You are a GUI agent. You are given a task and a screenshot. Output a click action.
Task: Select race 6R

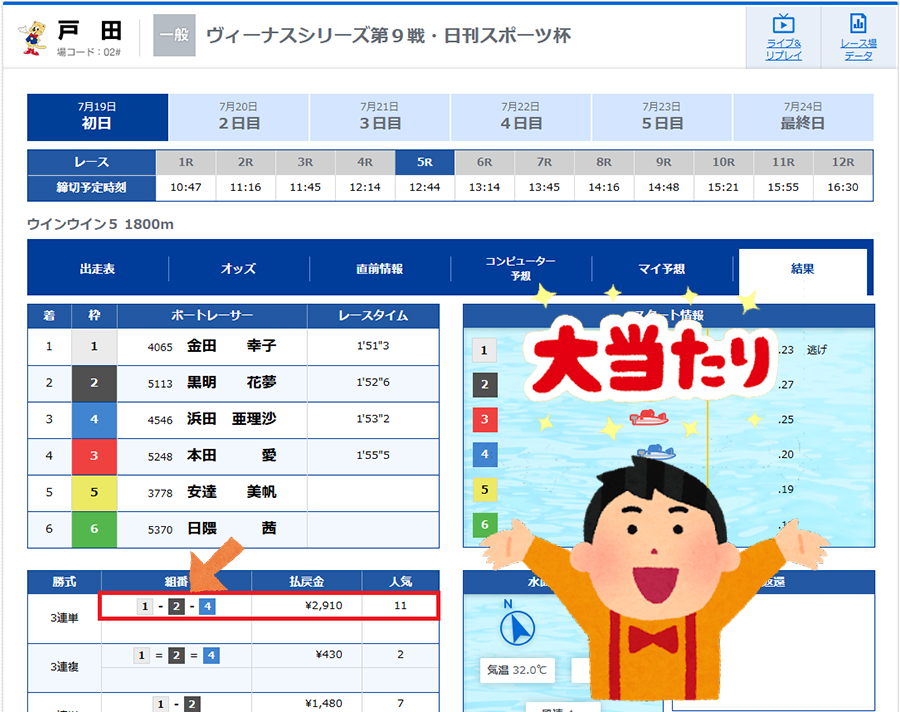[x=484, y=162]
